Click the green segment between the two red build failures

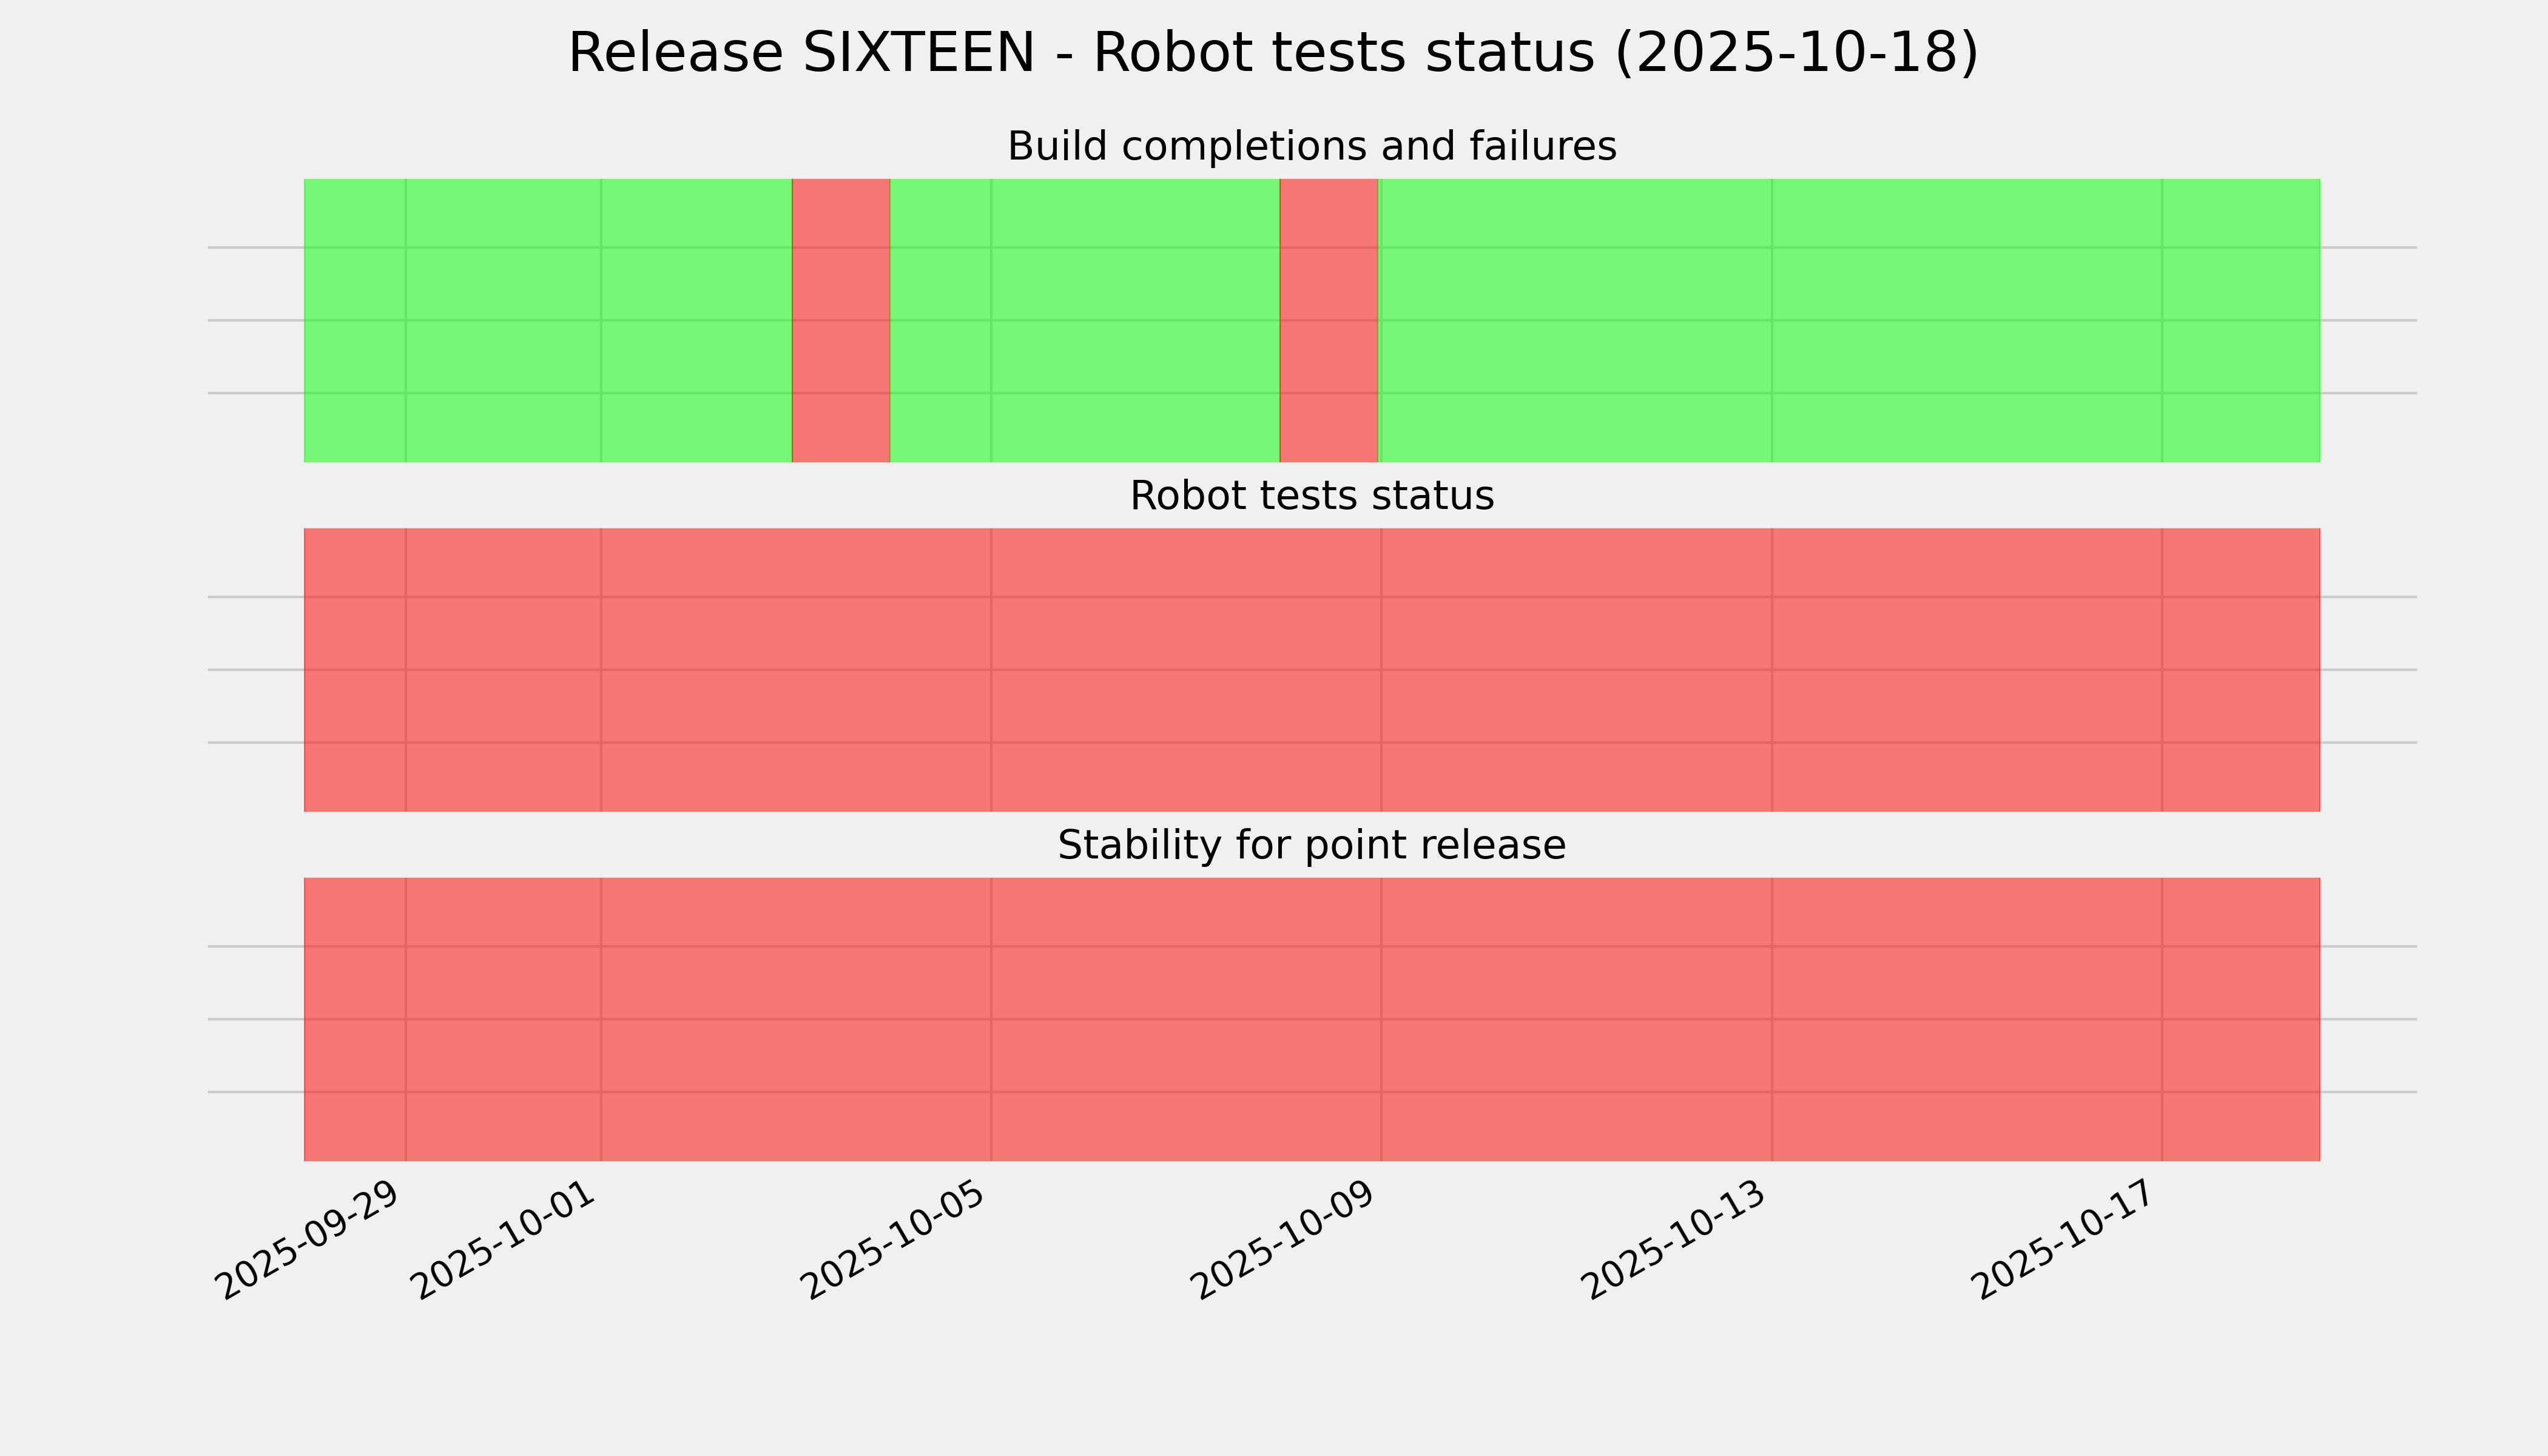coord(1084,320)
